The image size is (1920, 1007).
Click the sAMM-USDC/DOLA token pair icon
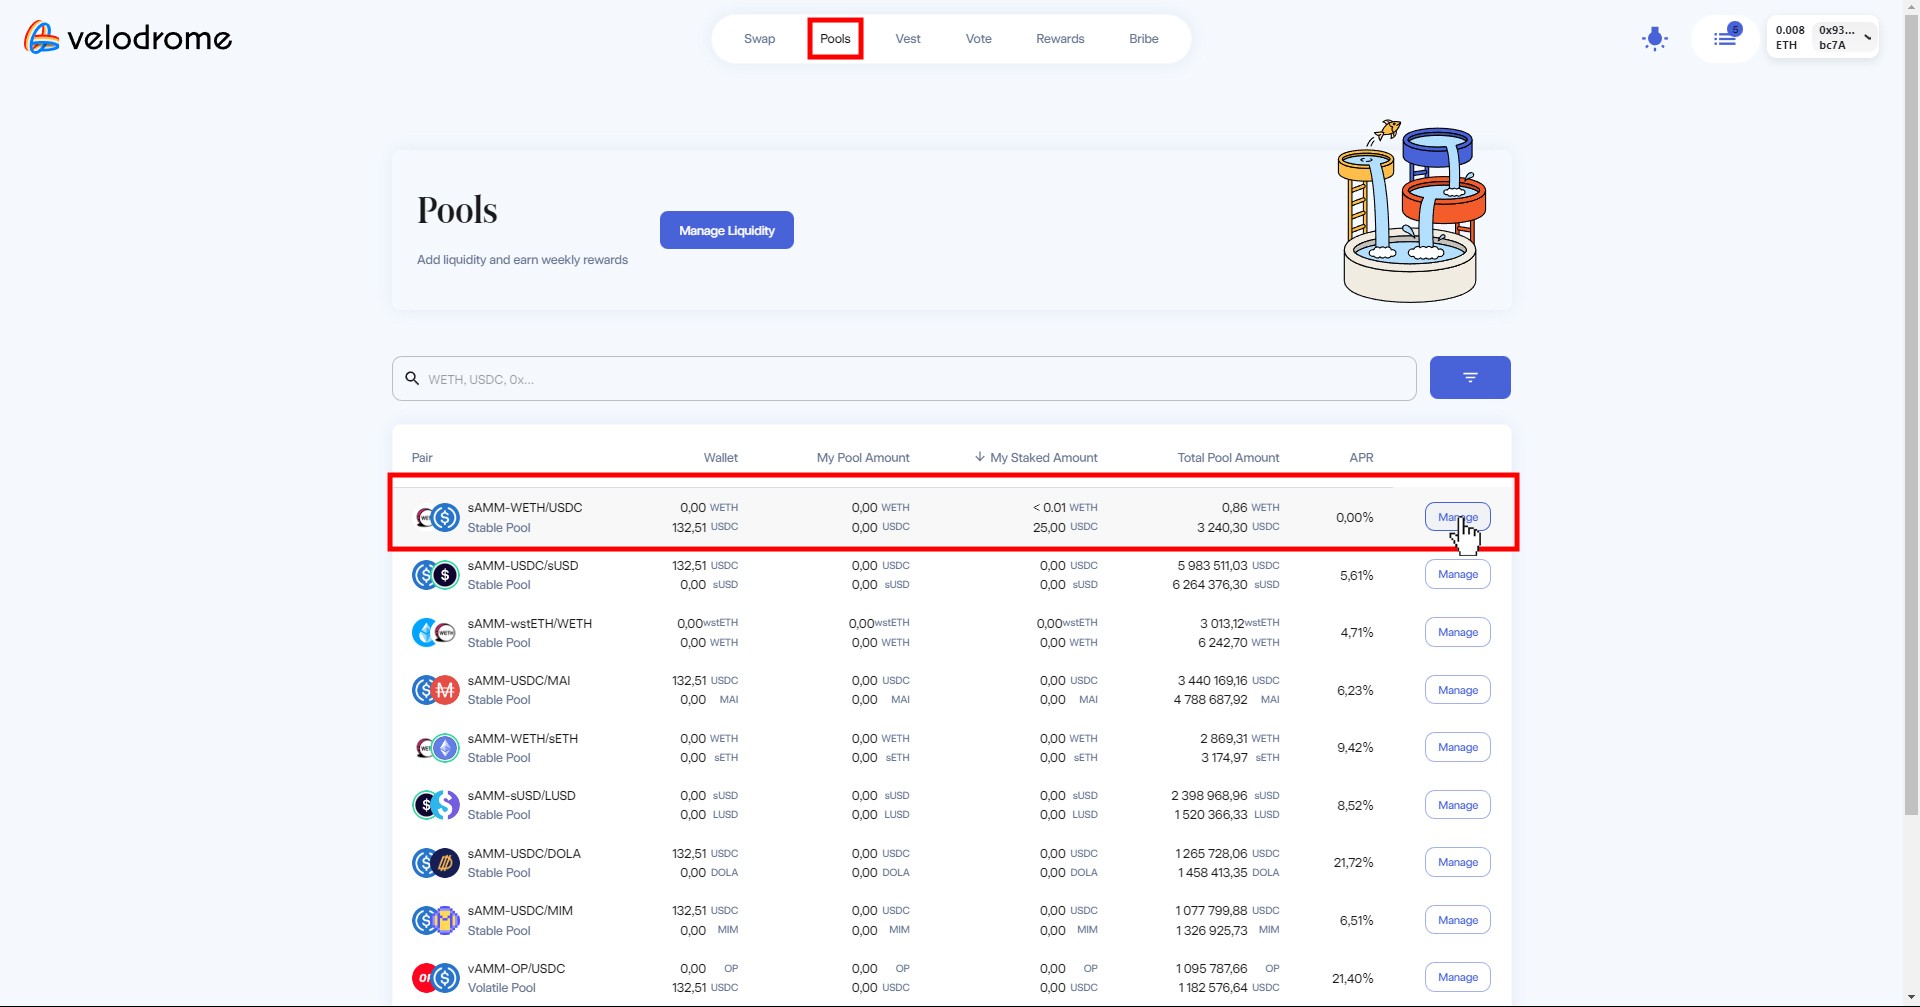(436, 862)
